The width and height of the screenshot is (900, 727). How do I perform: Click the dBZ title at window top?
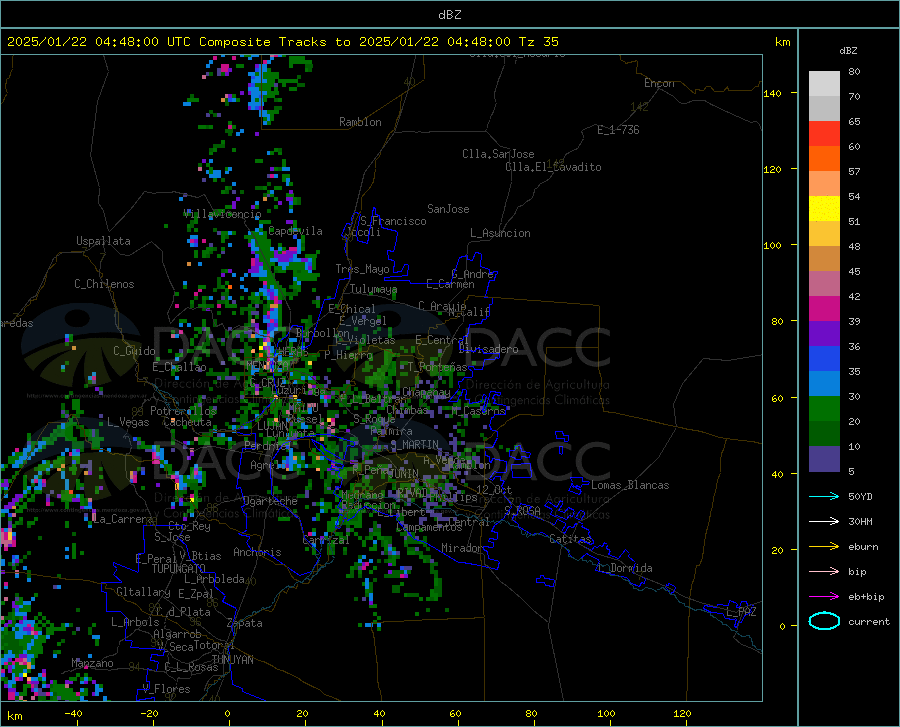pos(449,15)
